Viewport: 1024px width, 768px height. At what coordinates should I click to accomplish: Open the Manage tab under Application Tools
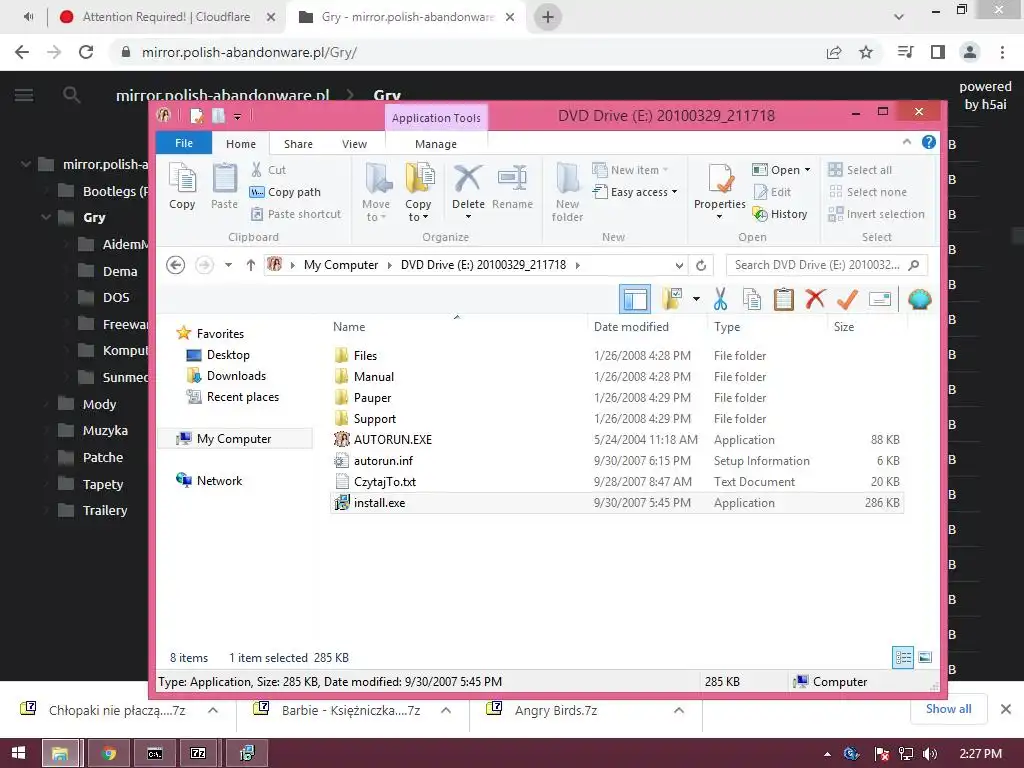click(x=436, y=144)
